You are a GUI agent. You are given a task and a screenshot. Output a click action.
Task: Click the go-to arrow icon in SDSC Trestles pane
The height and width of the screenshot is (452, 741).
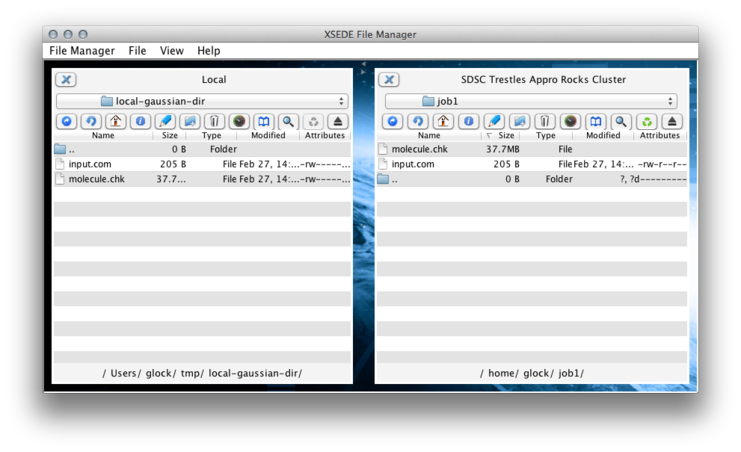[392, 122]
